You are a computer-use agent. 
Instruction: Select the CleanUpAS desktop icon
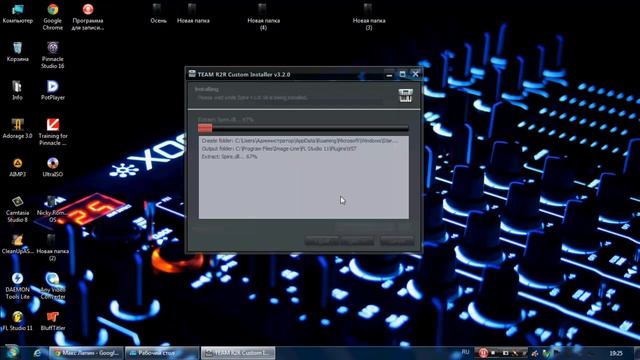pos(18,244)
